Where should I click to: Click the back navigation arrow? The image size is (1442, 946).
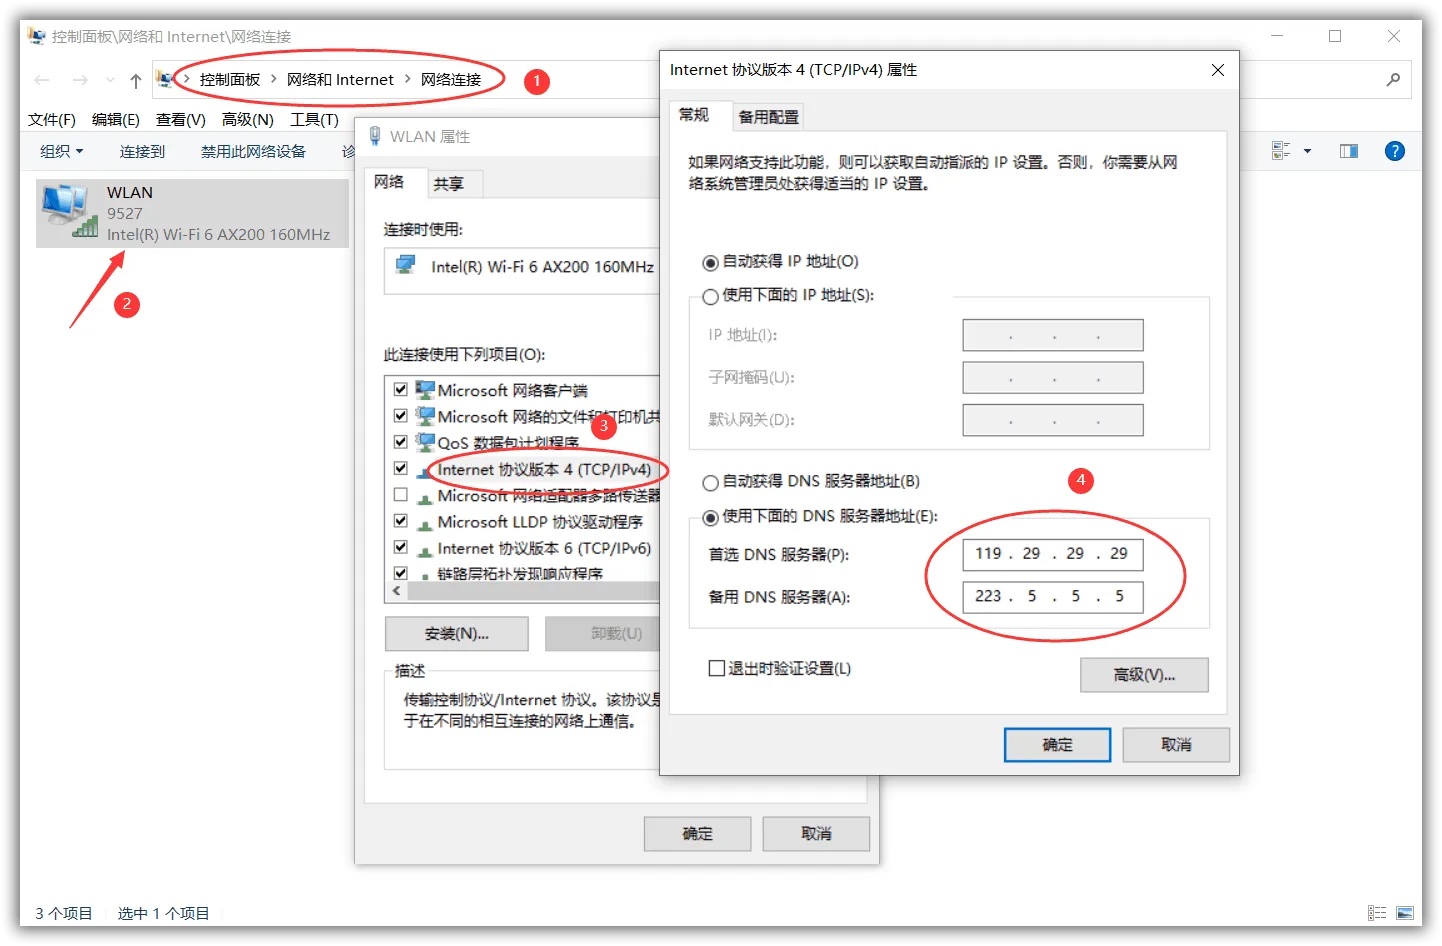coord(41,80)
